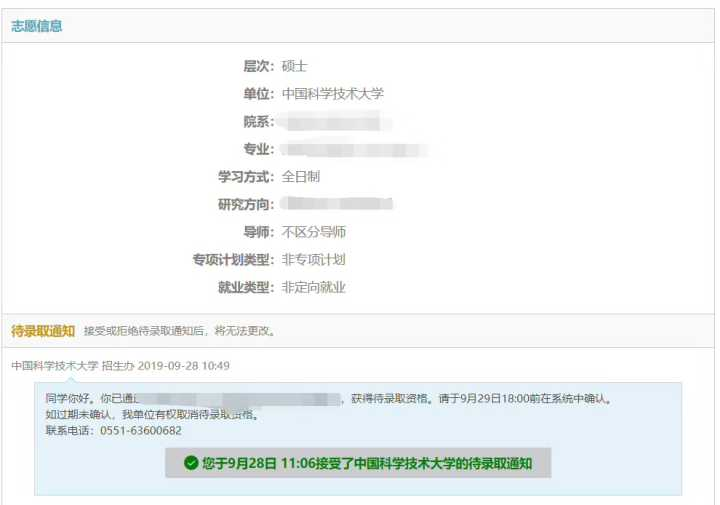720x505 pixels.
Task: Click the 待录取通知 section title
Action: tap(43, 331)
